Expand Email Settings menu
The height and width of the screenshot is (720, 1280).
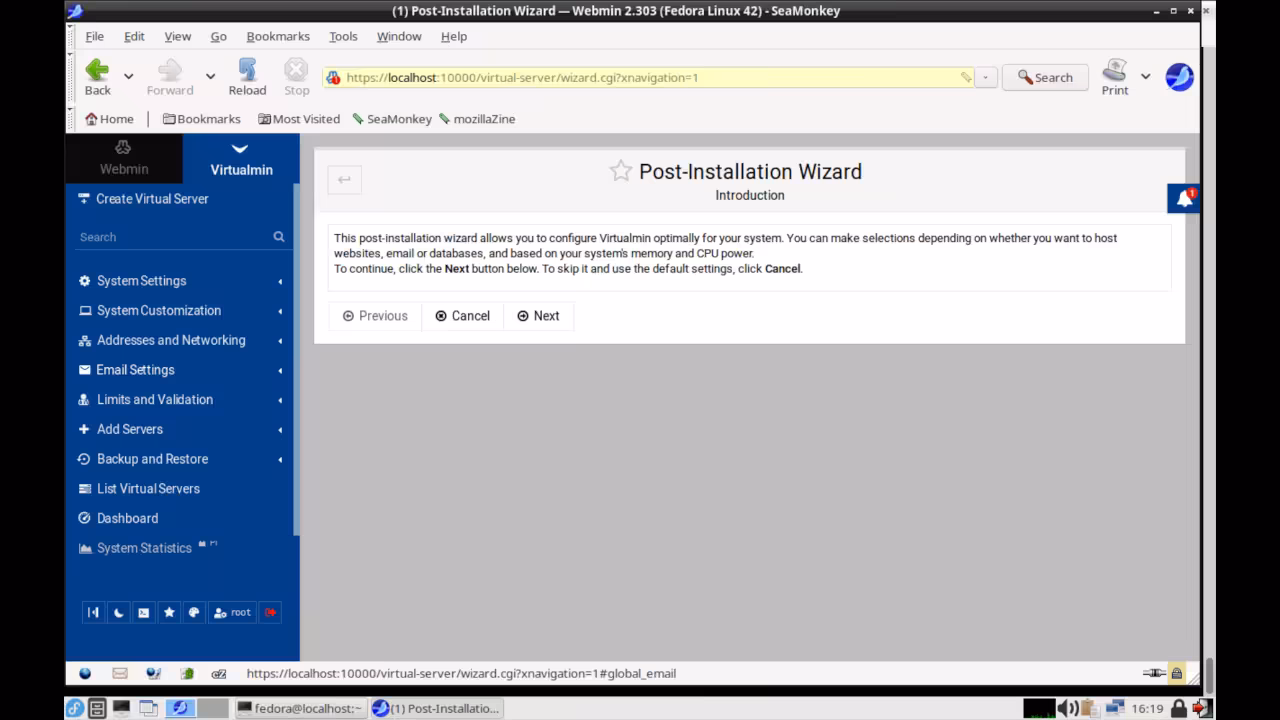pos(181,370)
